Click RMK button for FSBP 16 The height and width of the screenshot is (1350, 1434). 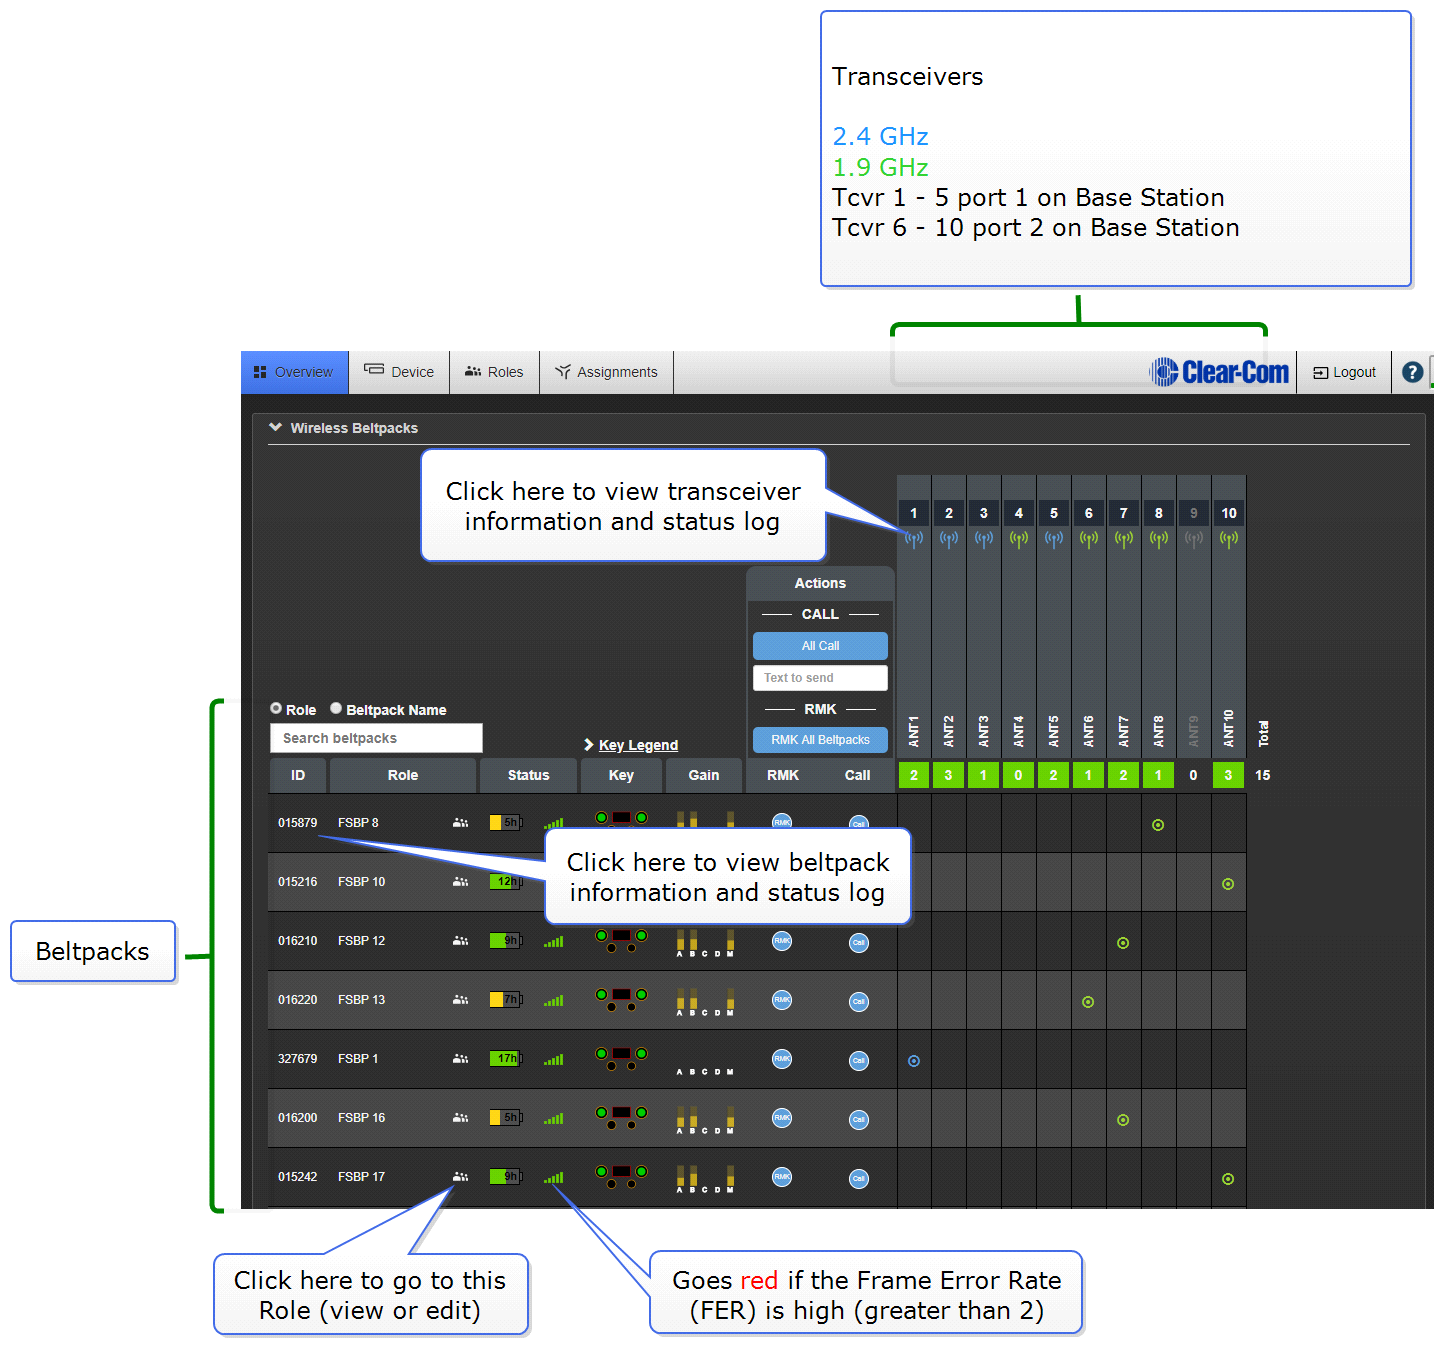(782, 1118)
